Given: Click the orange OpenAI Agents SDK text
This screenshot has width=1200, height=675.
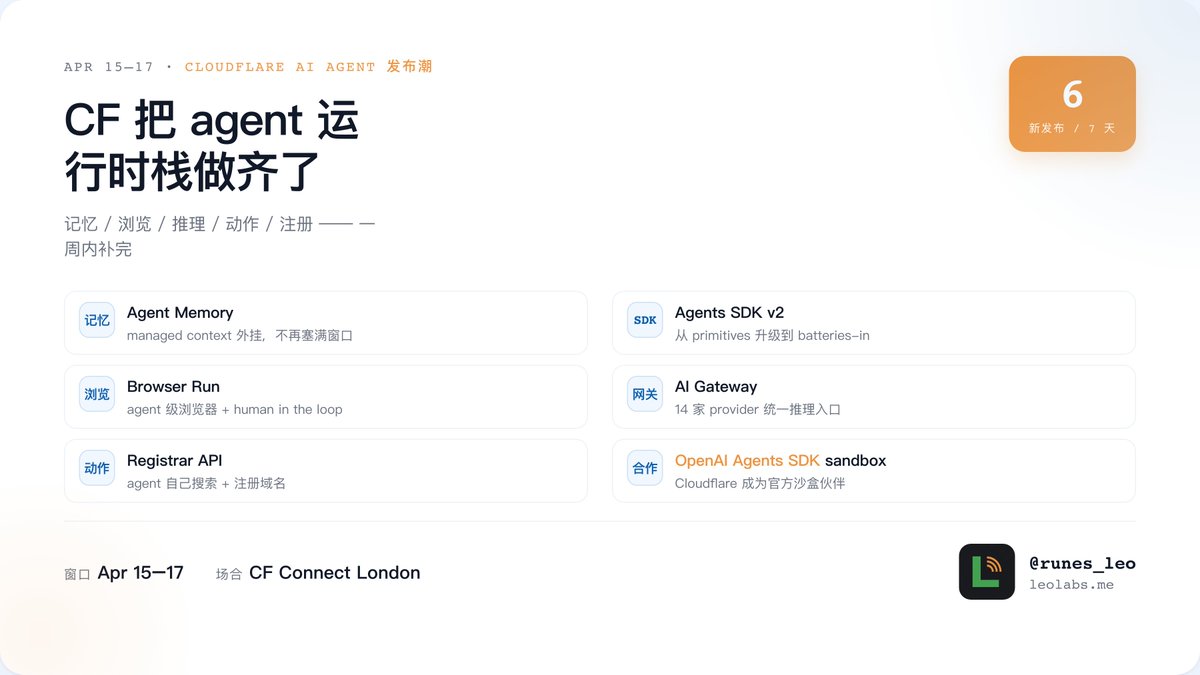Looking at the screenshot, I should [747, 461].
